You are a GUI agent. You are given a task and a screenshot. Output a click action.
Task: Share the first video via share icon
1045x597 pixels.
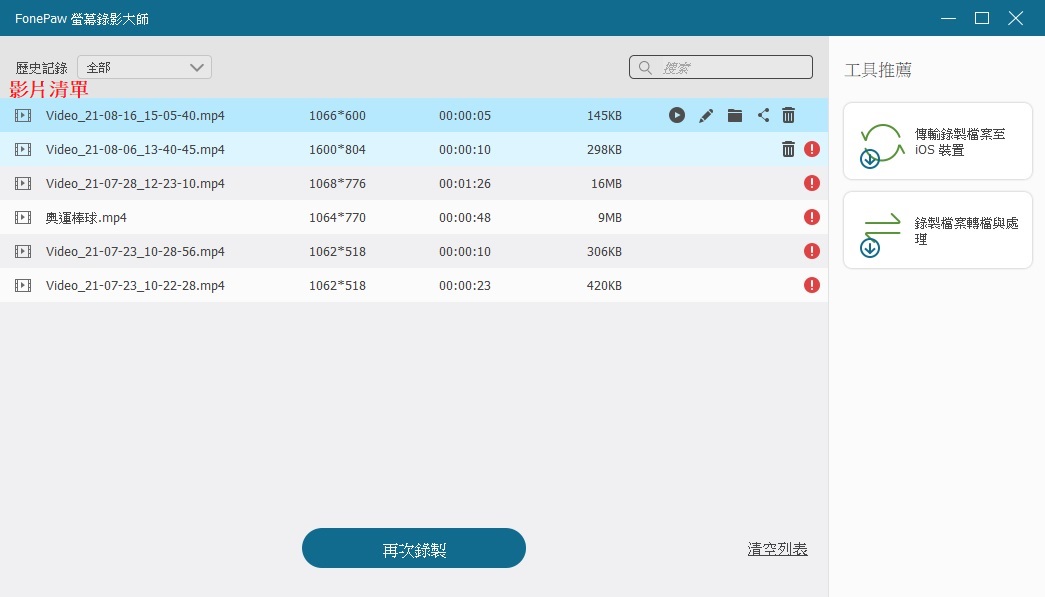pyautogui.click(x=764, y=116)
